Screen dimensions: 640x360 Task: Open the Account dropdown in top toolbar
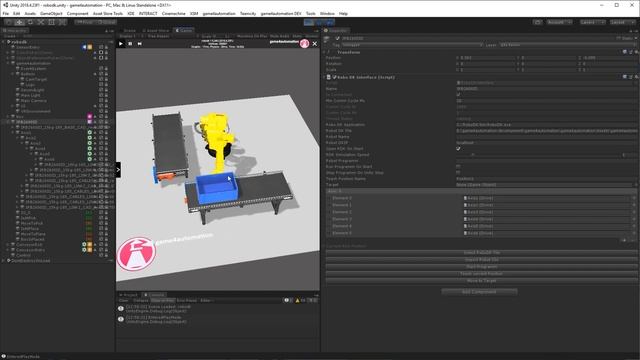559,22
